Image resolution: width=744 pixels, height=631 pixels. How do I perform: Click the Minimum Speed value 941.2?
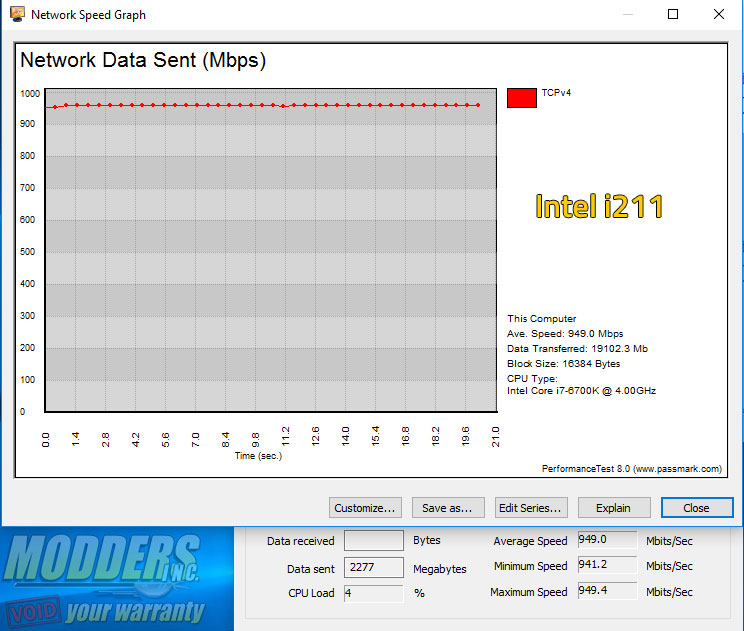click(x=607, y=565)
